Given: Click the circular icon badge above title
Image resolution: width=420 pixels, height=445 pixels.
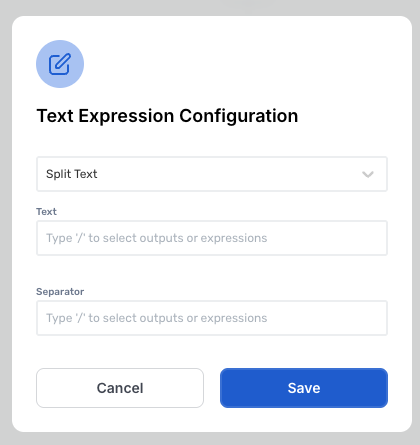Looking at the screenshot, I should (60, 64).
